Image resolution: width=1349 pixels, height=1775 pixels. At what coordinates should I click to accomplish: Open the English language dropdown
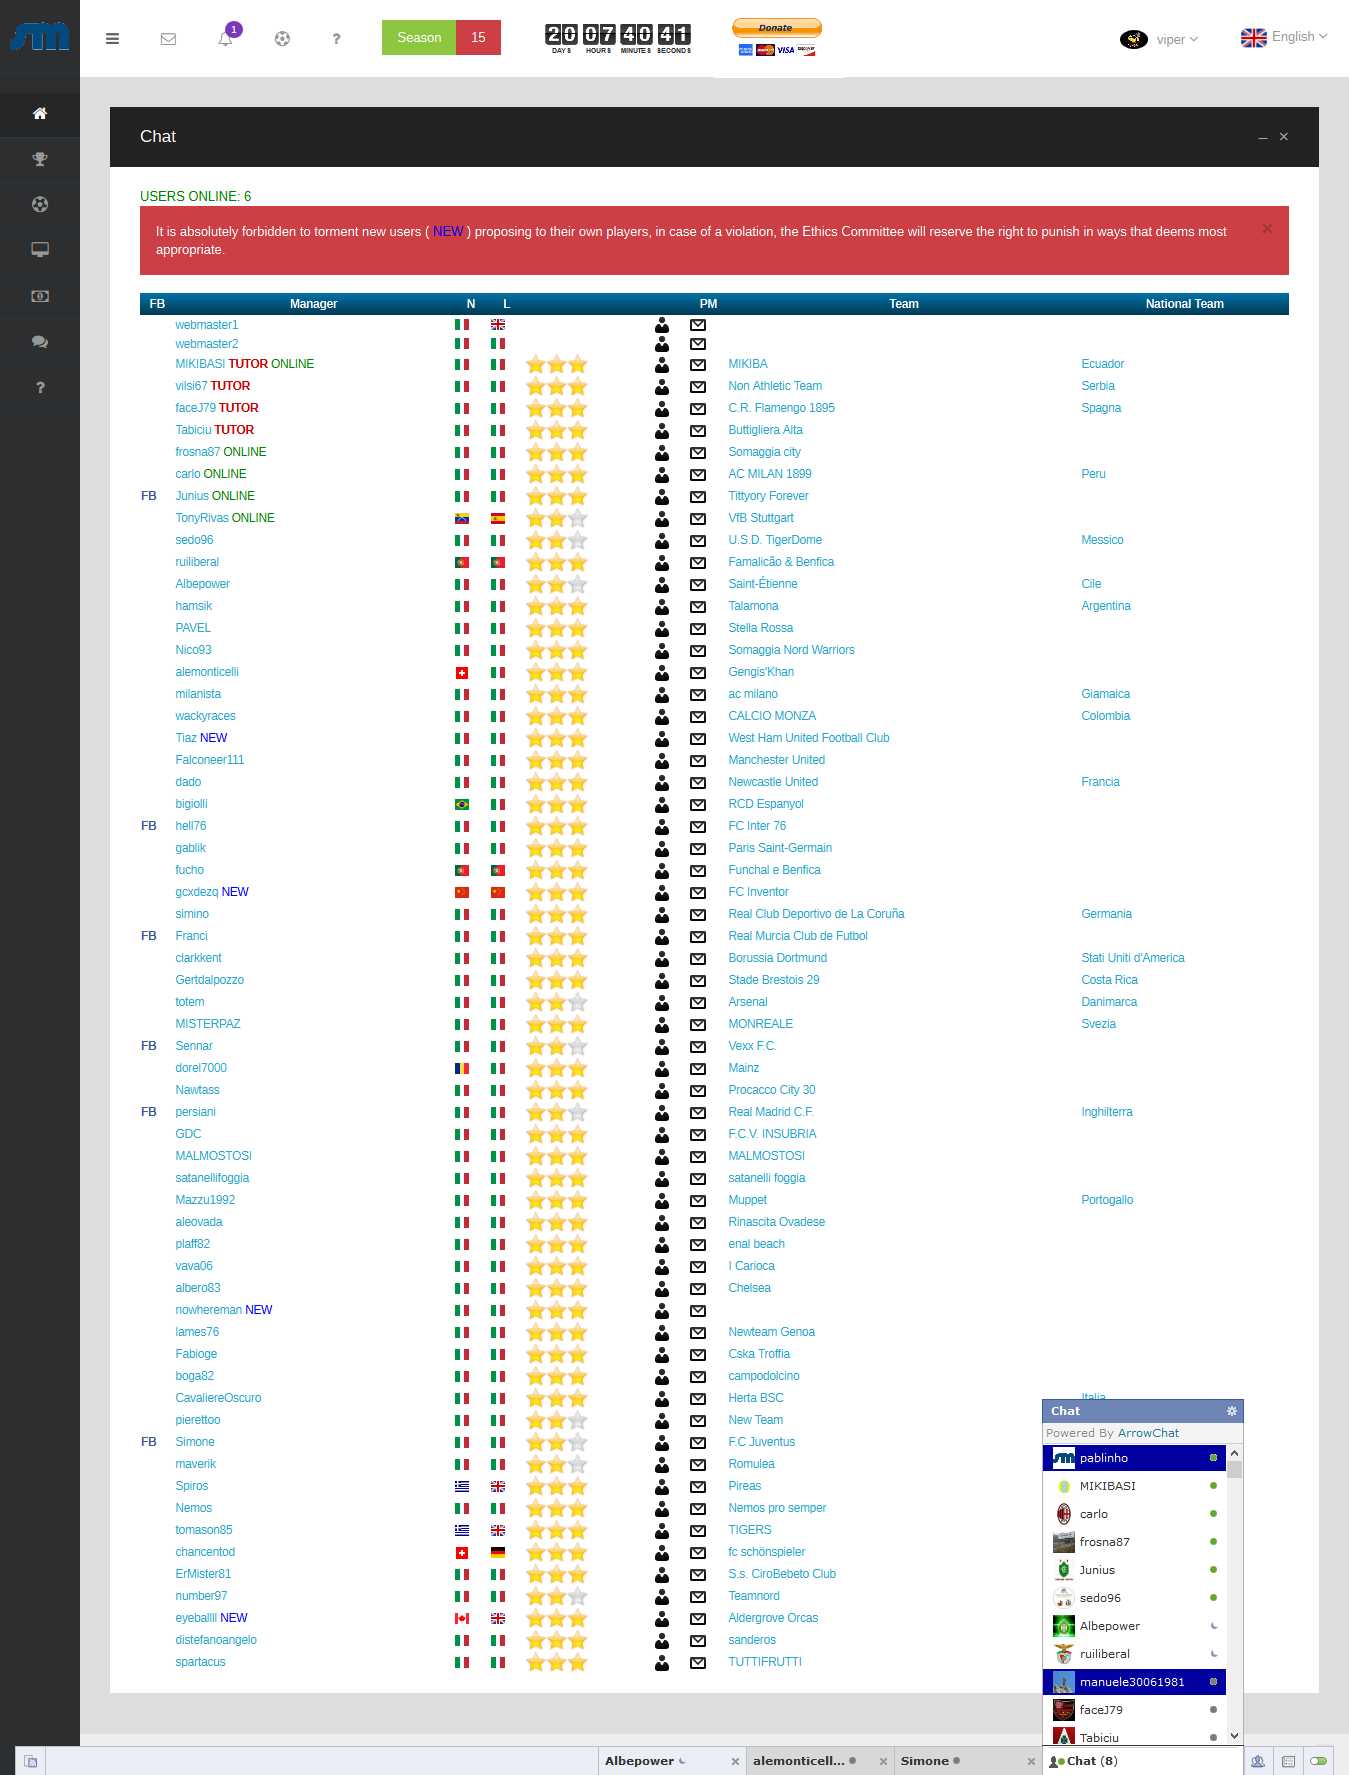(x=1284, y=37)
